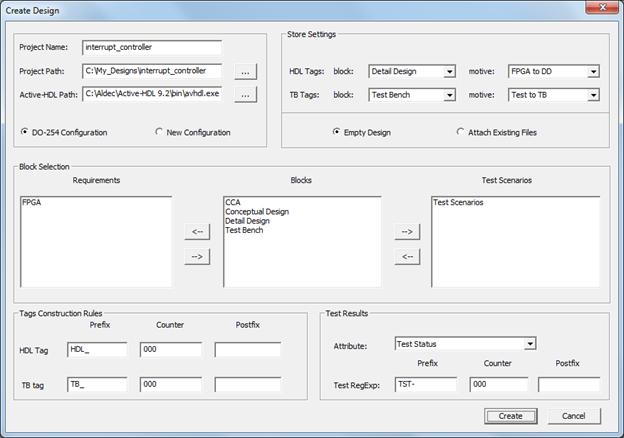Open the HDL Tags motive dropdown
This screenshot has width=624, height=438.
pos(593,72)
